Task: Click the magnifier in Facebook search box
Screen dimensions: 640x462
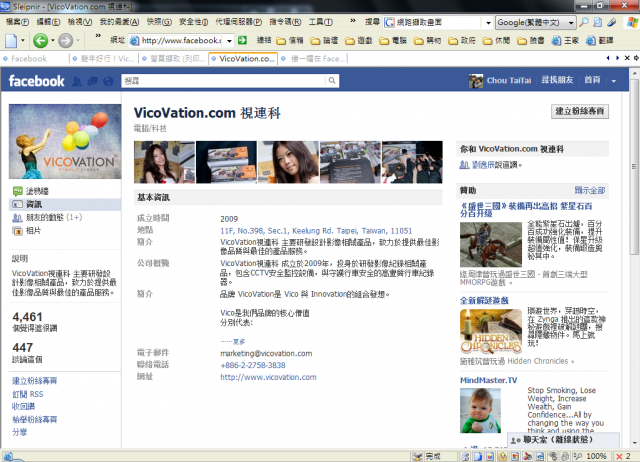Action: pos(332,81)
